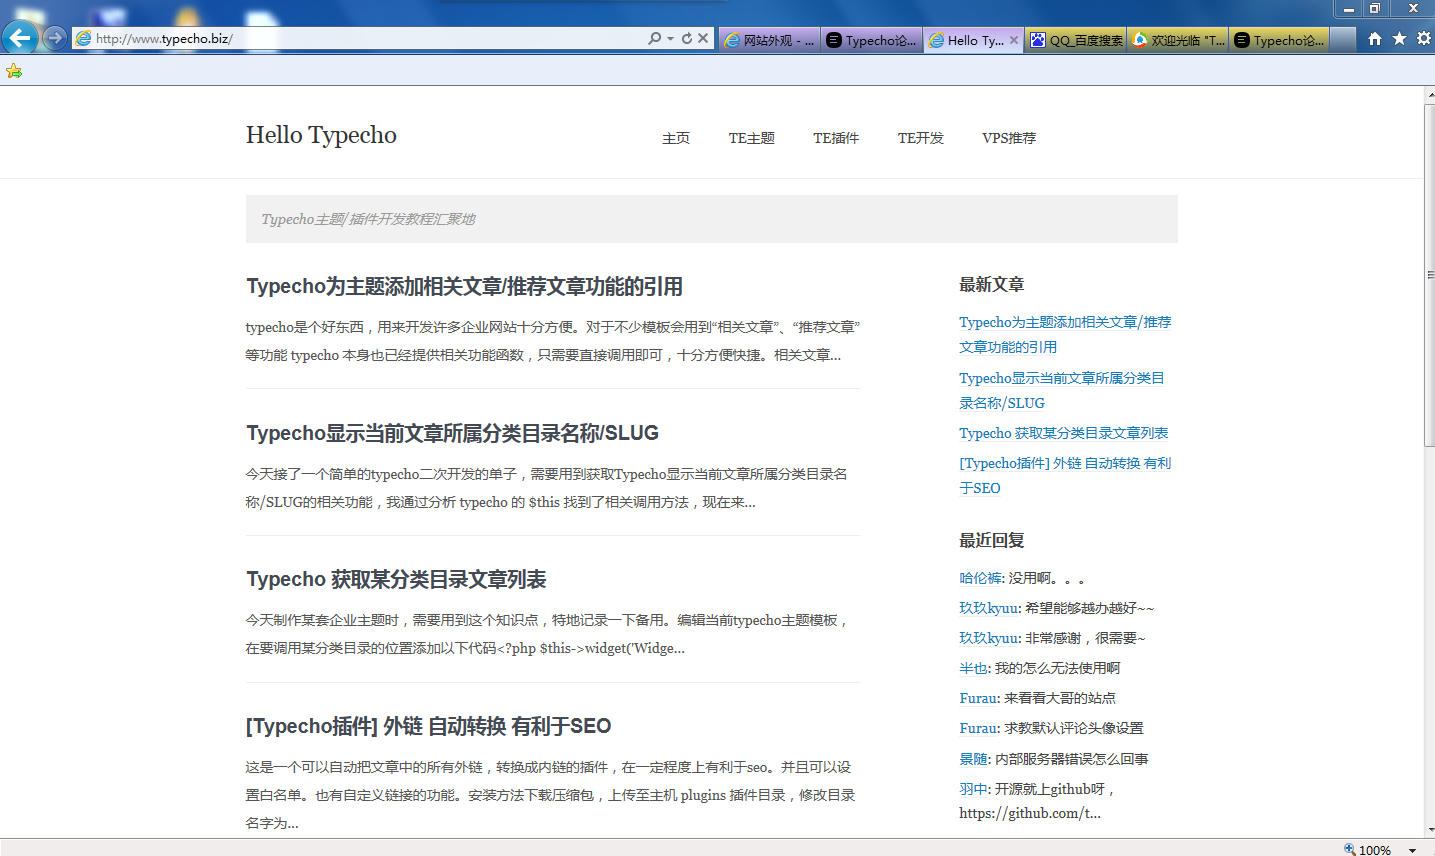Screen dimensions: 1435x856
Task: Click sidebar link Typecho为主题添加相关文章/推荐文章功能的引用
Action: pyautogui.click(x=1065, y=334)
